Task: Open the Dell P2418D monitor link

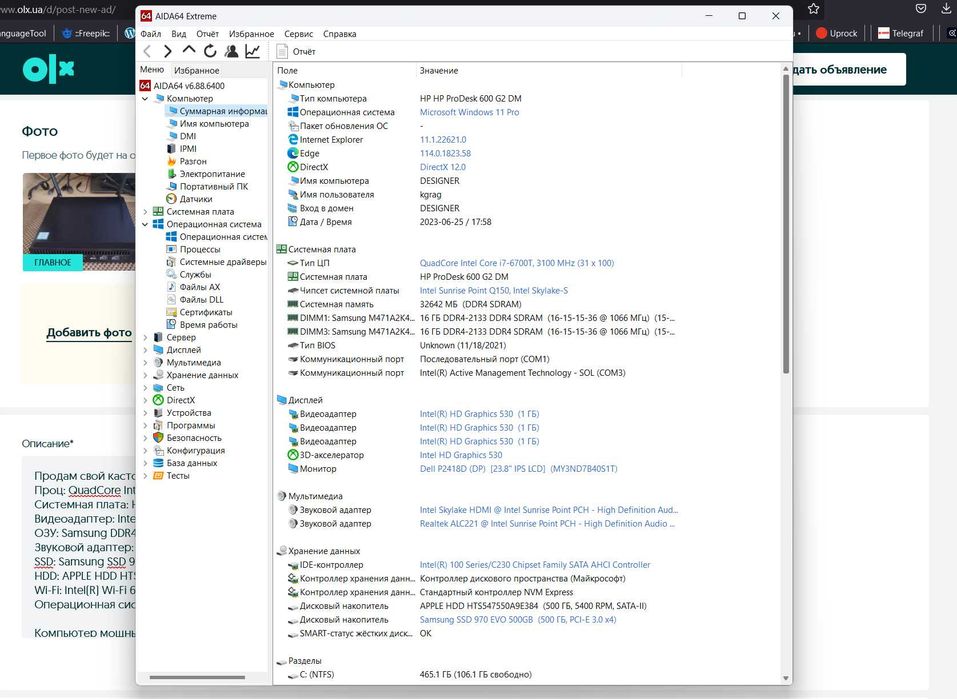Action: point(518,469)
